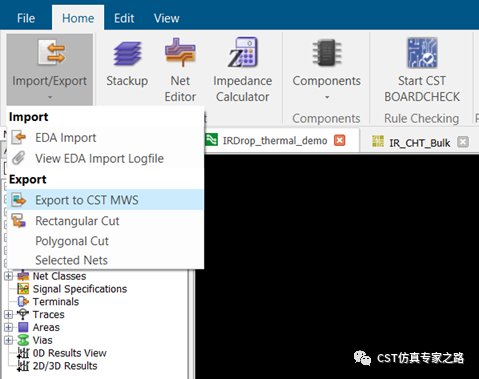
Task: Open the Impedance Calculator
Action: (242, 52)
